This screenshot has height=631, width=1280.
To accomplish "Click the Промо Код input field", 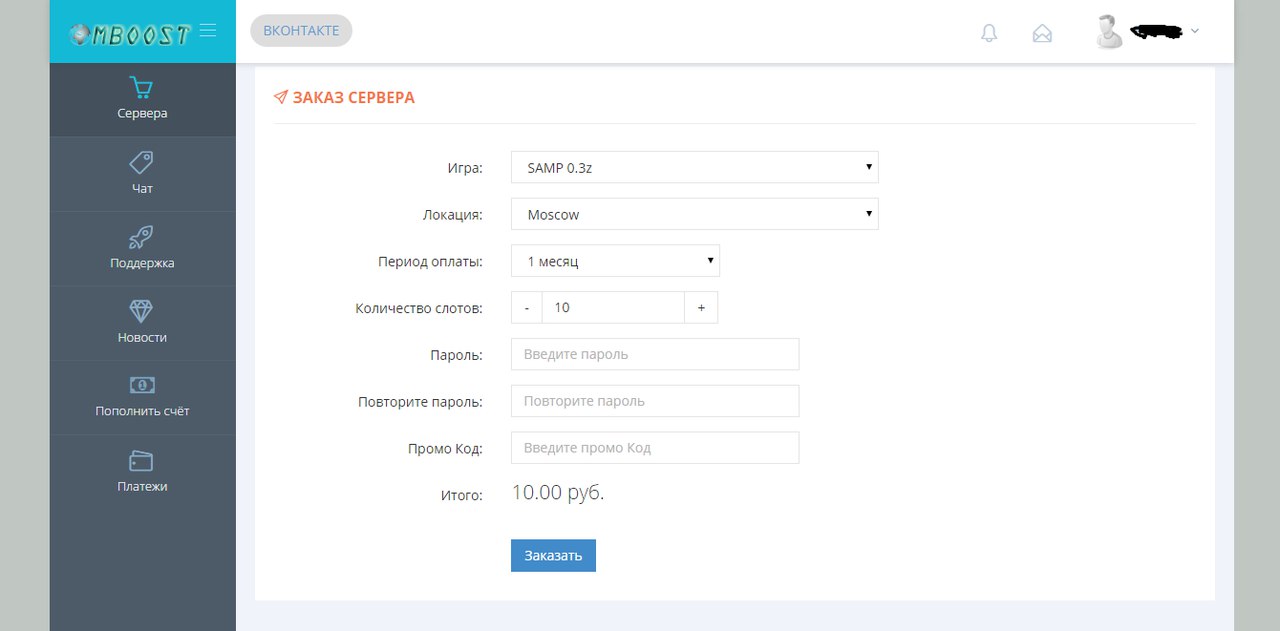I will (655, 448).
